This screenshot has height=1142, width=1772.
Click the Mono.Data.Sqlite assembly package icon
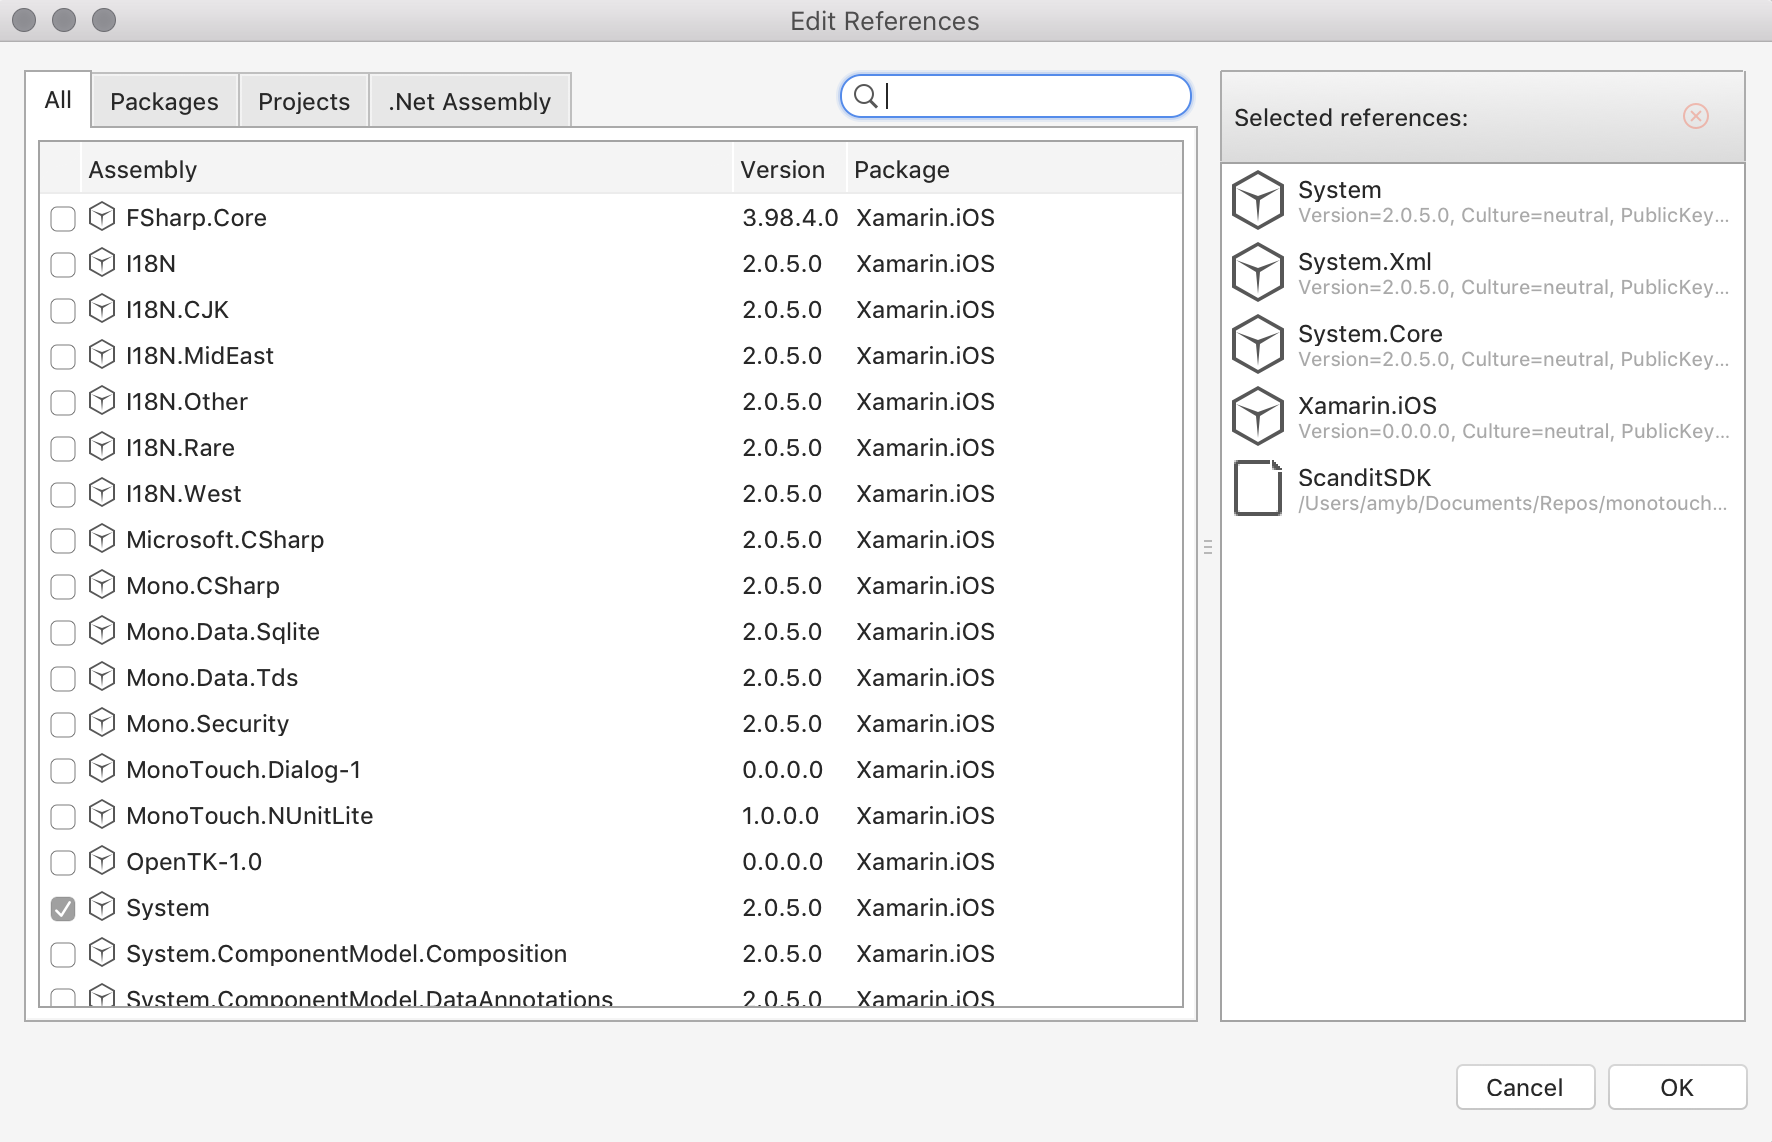coord(102,630)
